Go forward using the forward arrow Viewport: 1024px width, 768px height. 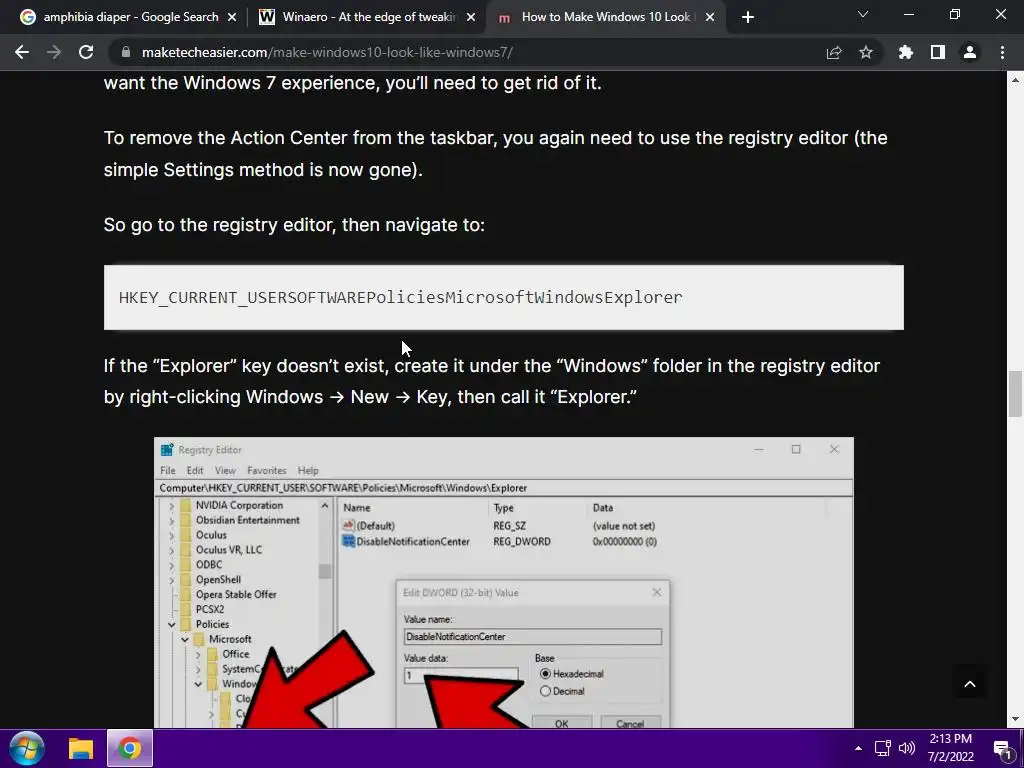click(x=54, y=52)
